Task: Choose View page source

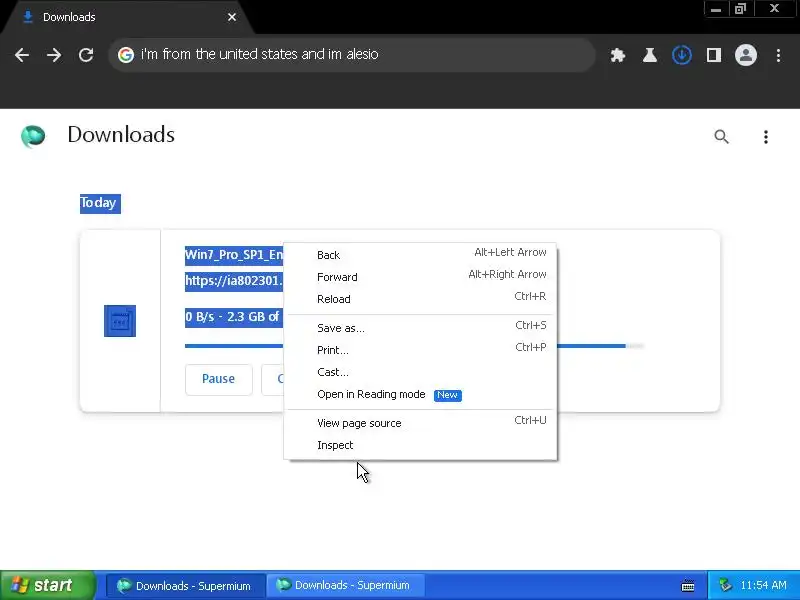Action: (420, 422)
